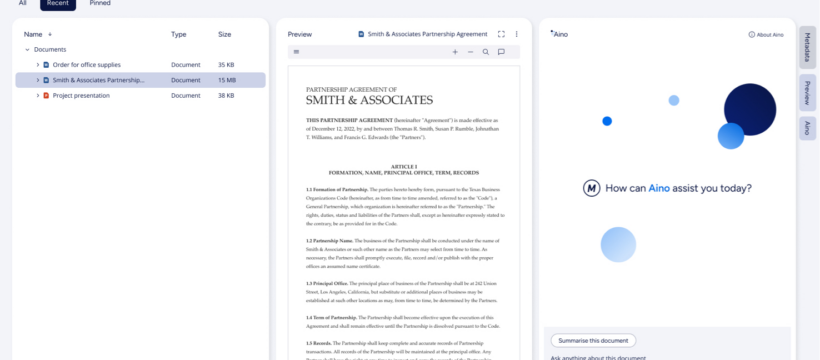Viewport: 820px width, 360px height.
Task: Zoom in with the plus icon
Action: click(x=455, y=52)
